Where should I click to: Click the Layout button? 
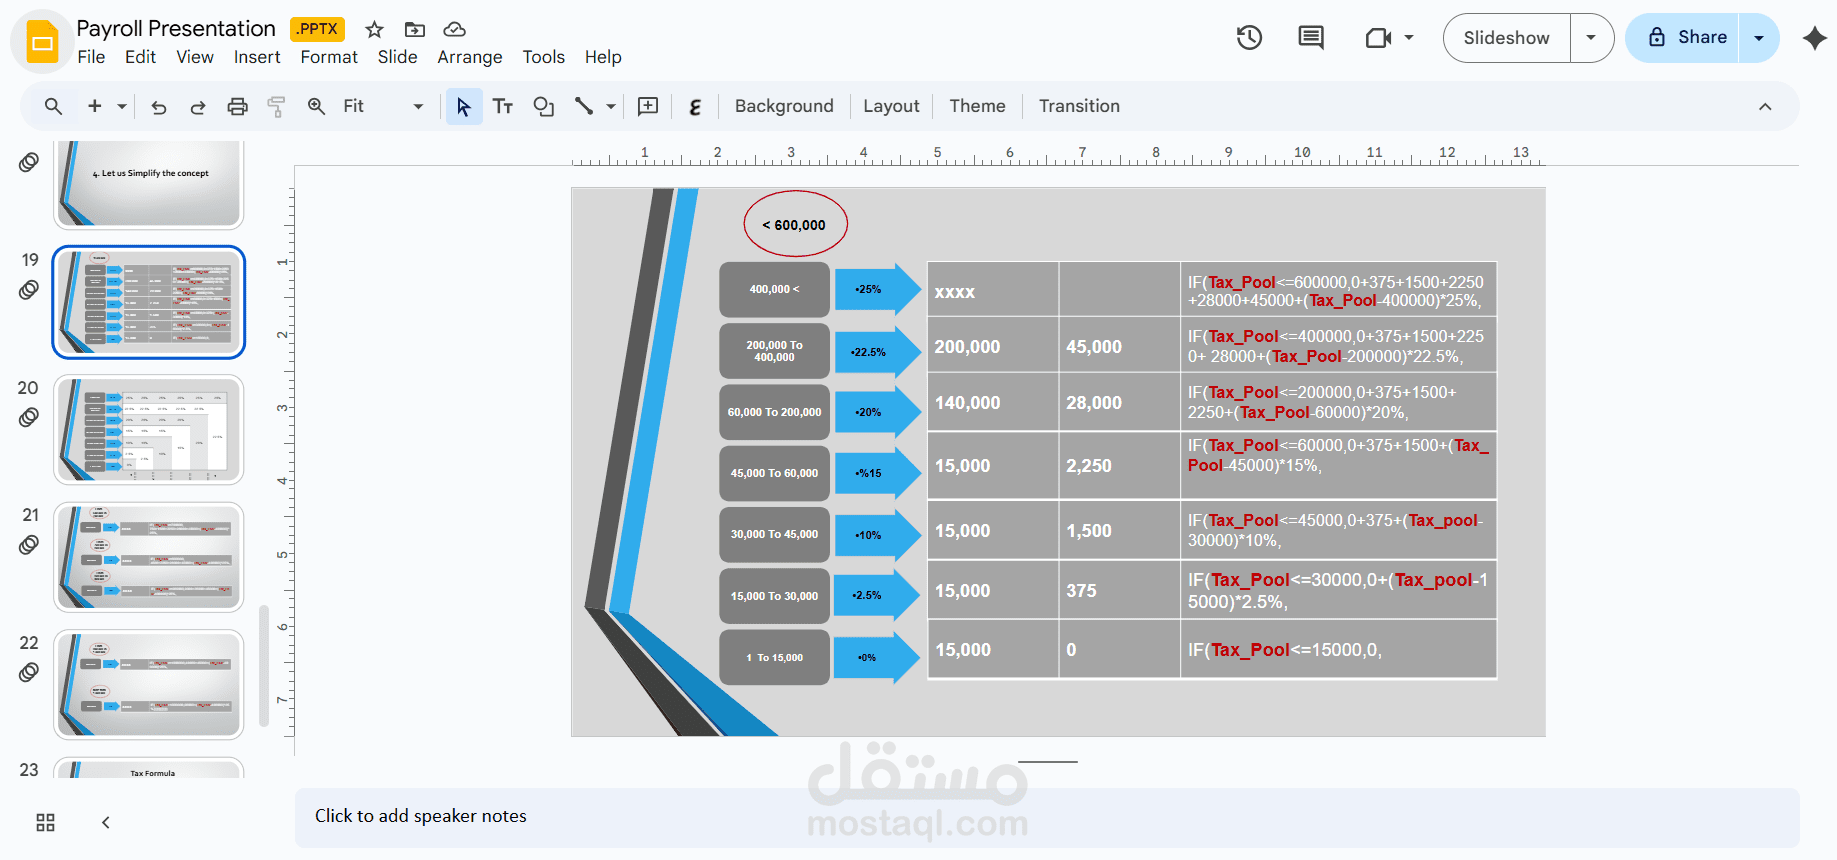point(891,106)
